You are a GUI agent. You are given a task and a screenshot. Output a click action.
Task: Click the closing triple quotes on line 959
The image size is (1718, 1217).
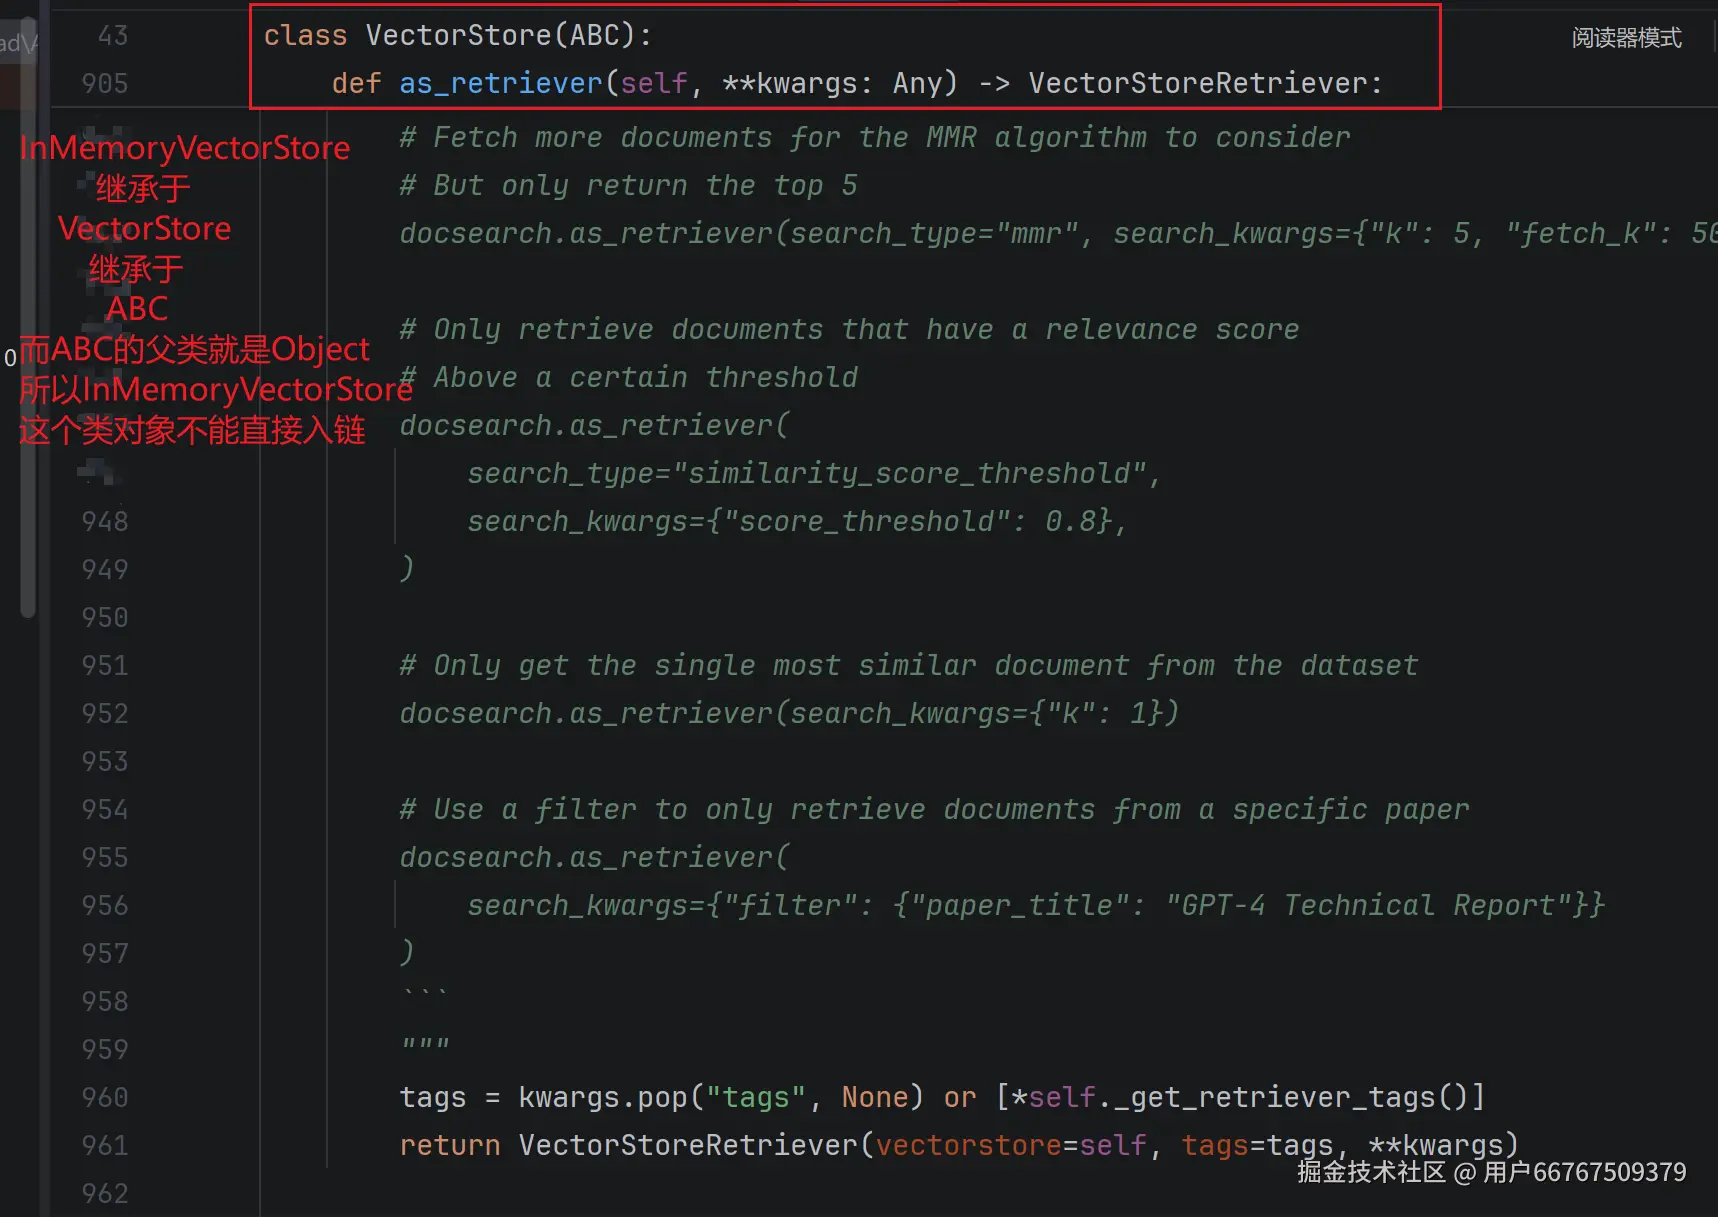(425, 1045)
